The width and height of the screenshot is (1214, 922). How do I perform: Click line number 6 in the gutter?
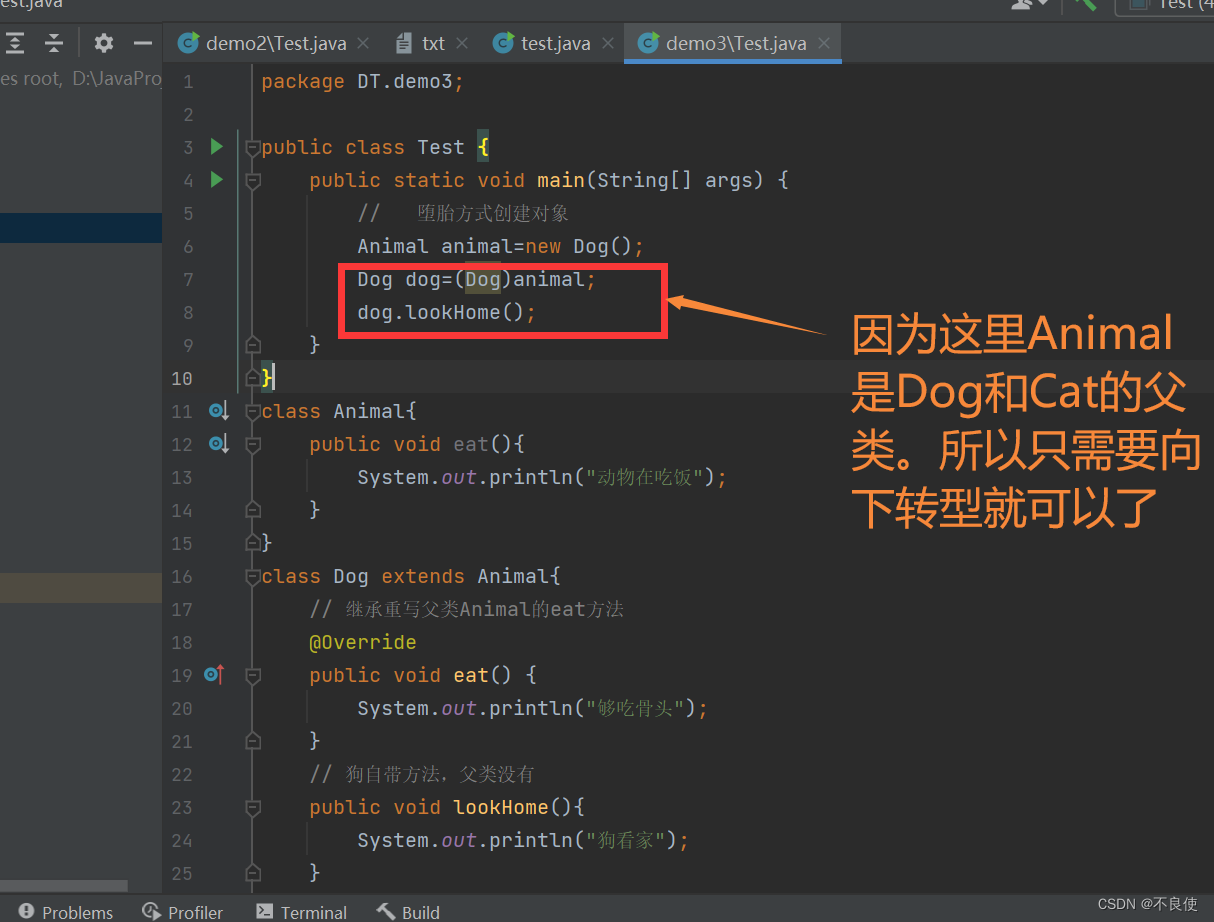(x=188, y=247)
